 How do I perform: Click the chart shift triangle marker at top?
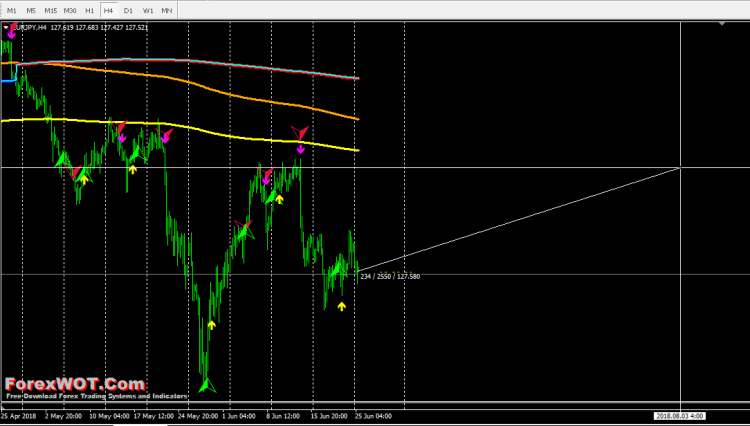pos(722,23)
